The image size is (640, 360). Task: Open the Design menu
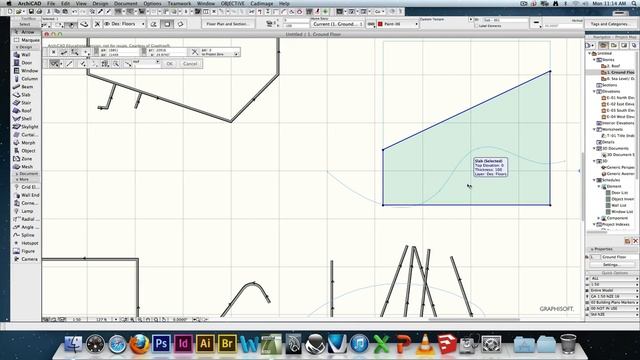coord(100,3)
